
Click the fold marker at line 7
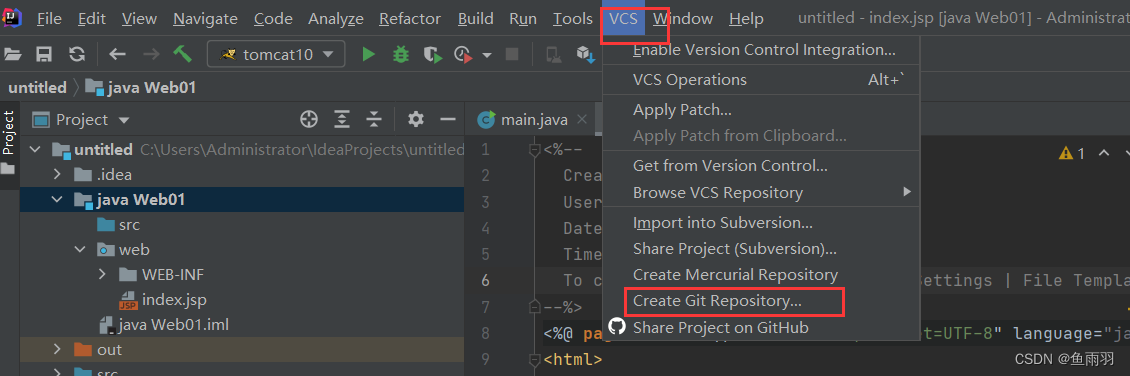pyautogui.click(x=535, y=307)
